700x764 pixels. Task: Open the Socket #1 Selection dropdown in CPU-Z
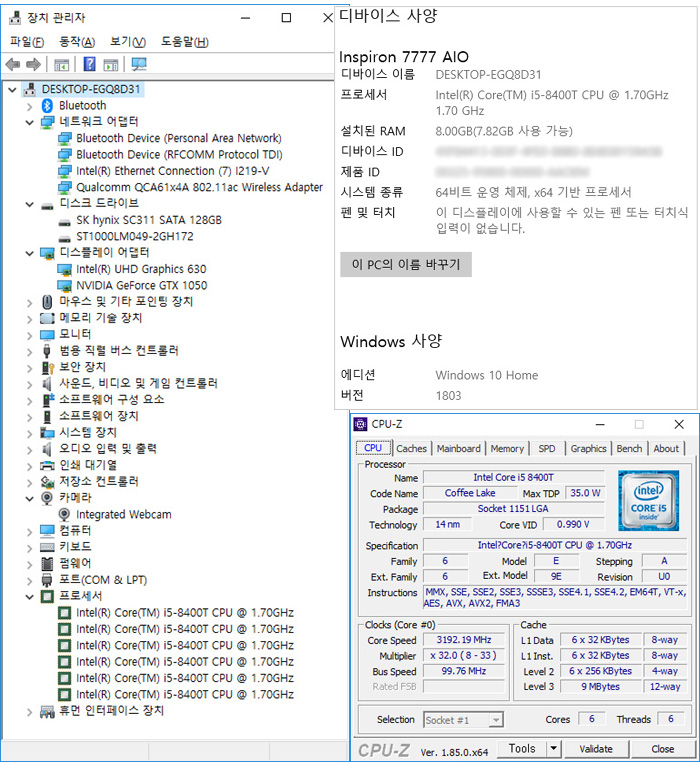[x=496, y=720]
